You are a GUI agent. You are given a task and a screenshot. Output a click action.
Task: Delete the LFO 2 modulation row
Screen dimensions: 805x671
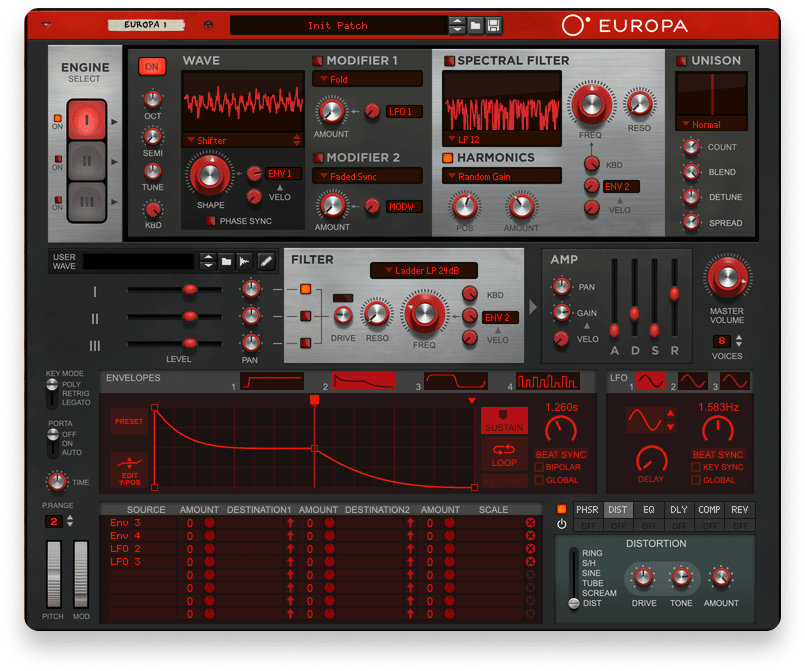[530, 549]
